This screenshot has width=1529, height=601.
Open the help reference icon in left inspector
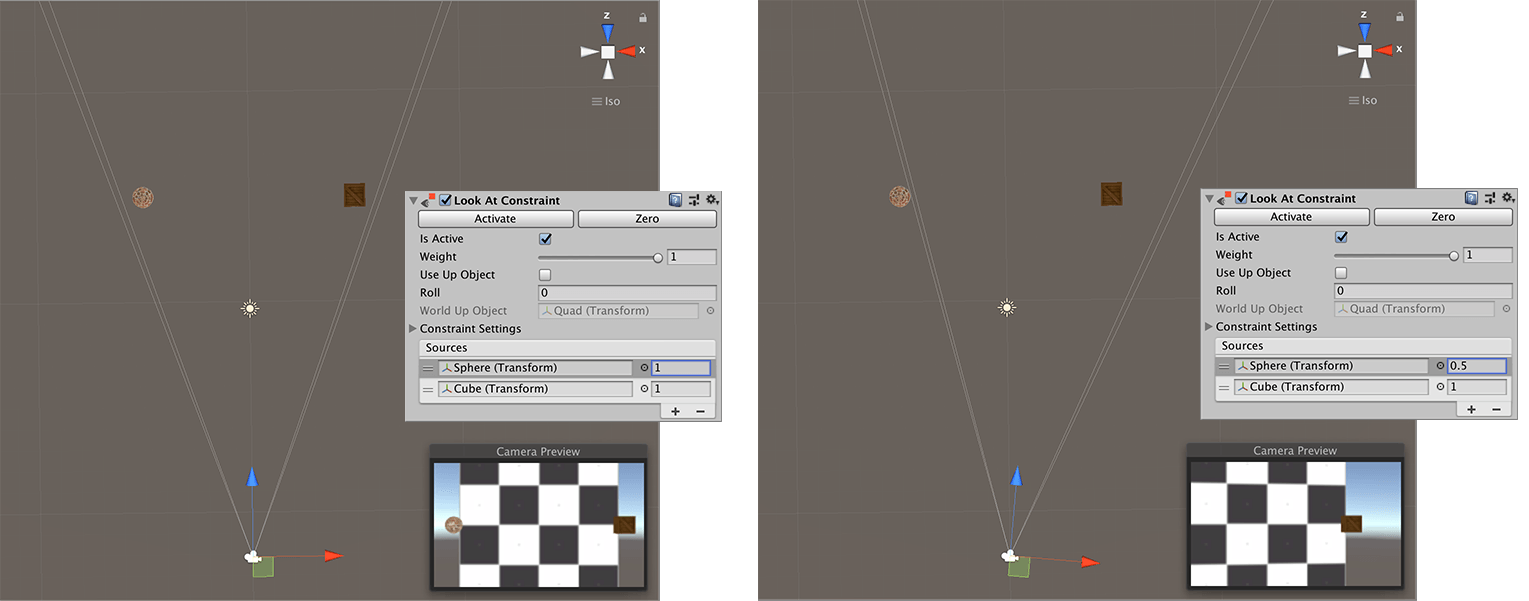pos(675,200)
